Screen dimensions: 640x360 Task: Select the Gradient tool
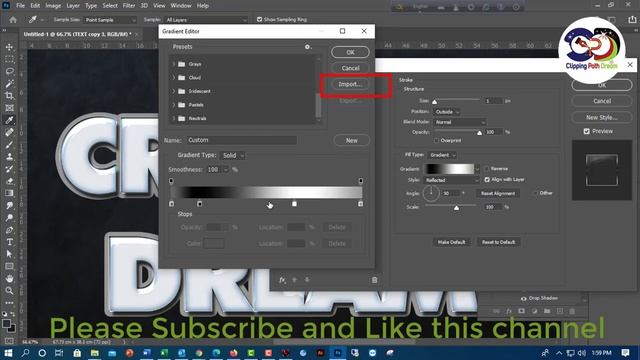9,193
